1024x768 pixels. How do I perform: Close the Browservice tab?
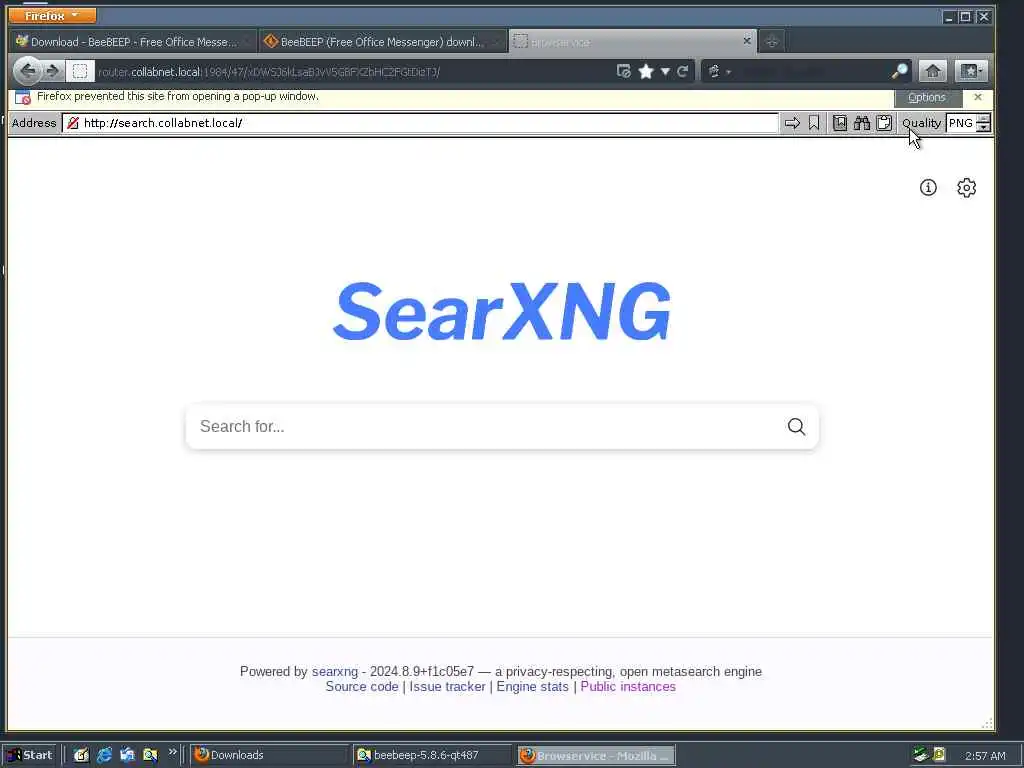pyautogui.click(x=746, y=40)
